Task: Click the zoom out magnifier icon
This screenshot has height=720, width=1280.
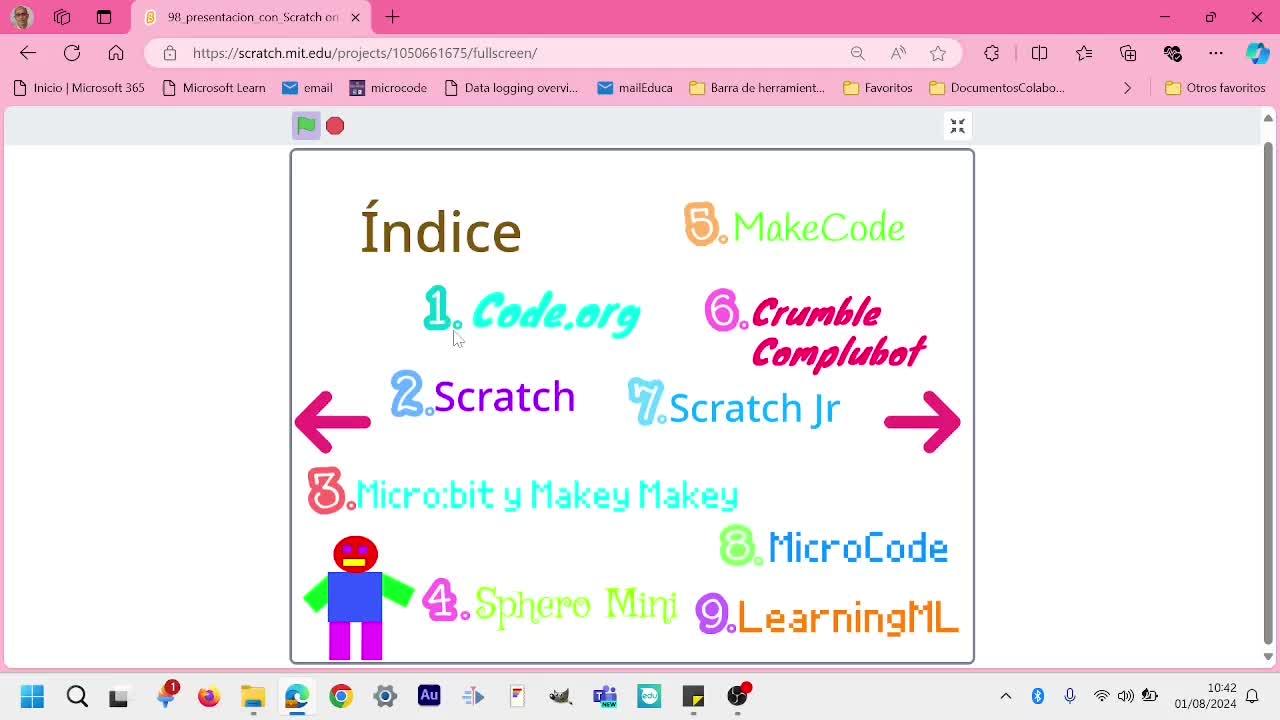Action: tap(858, 53)
